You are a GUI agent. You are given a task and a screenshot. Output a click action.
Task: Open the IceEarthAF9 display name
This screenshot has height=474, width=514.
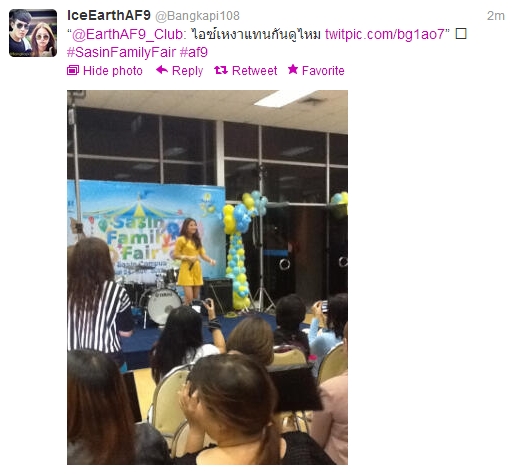pyautogui.click(x=109, y=15)
